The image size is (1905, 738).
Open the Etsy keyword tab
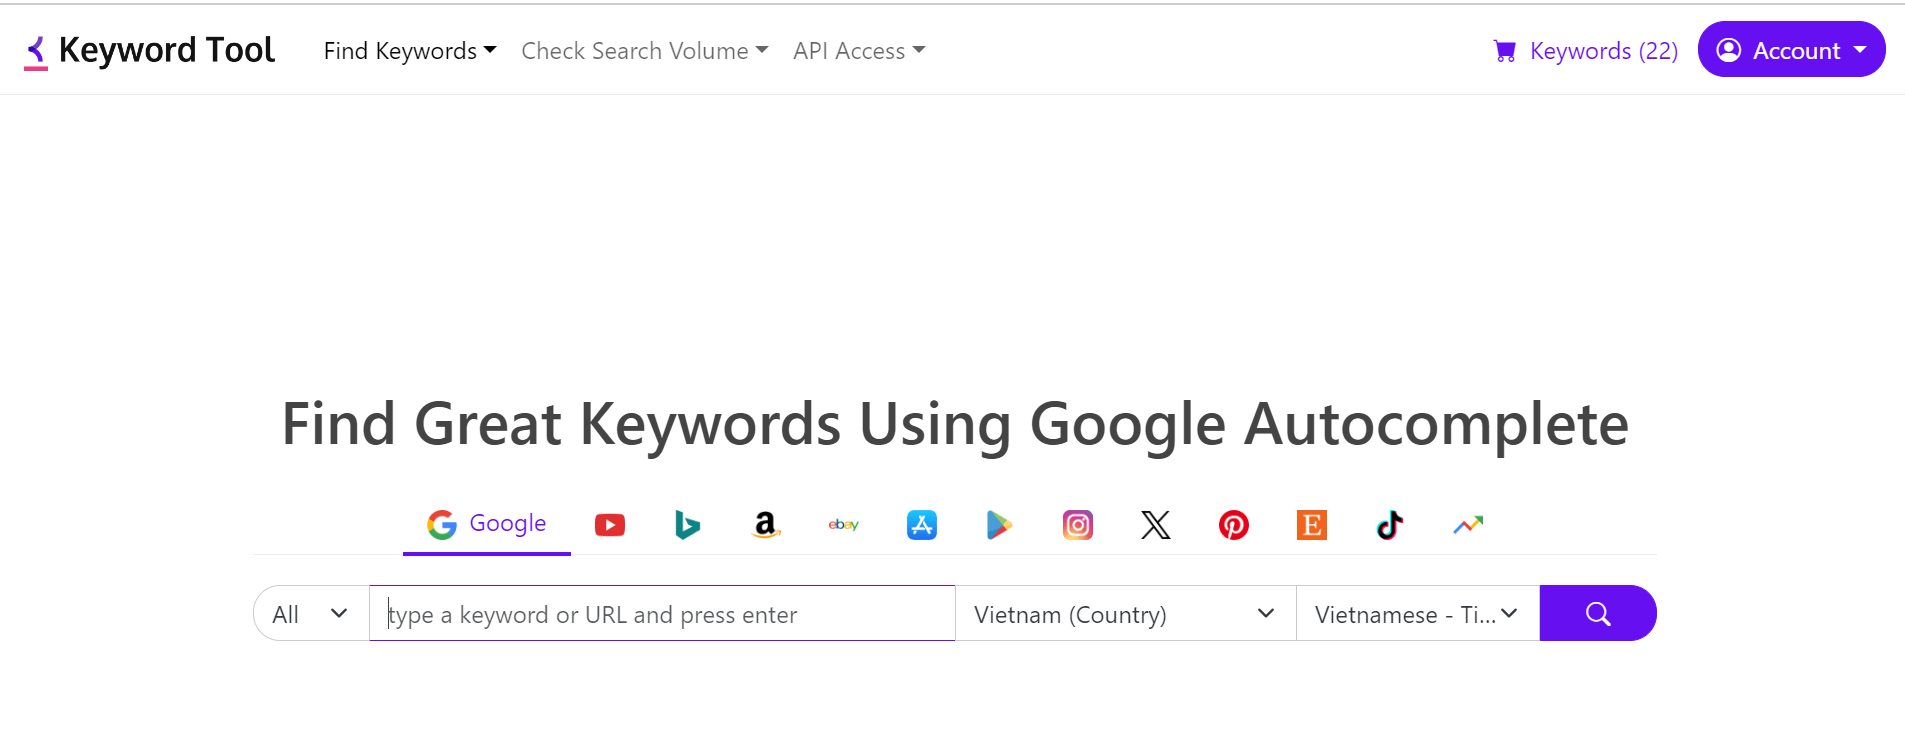(1311, 525)
